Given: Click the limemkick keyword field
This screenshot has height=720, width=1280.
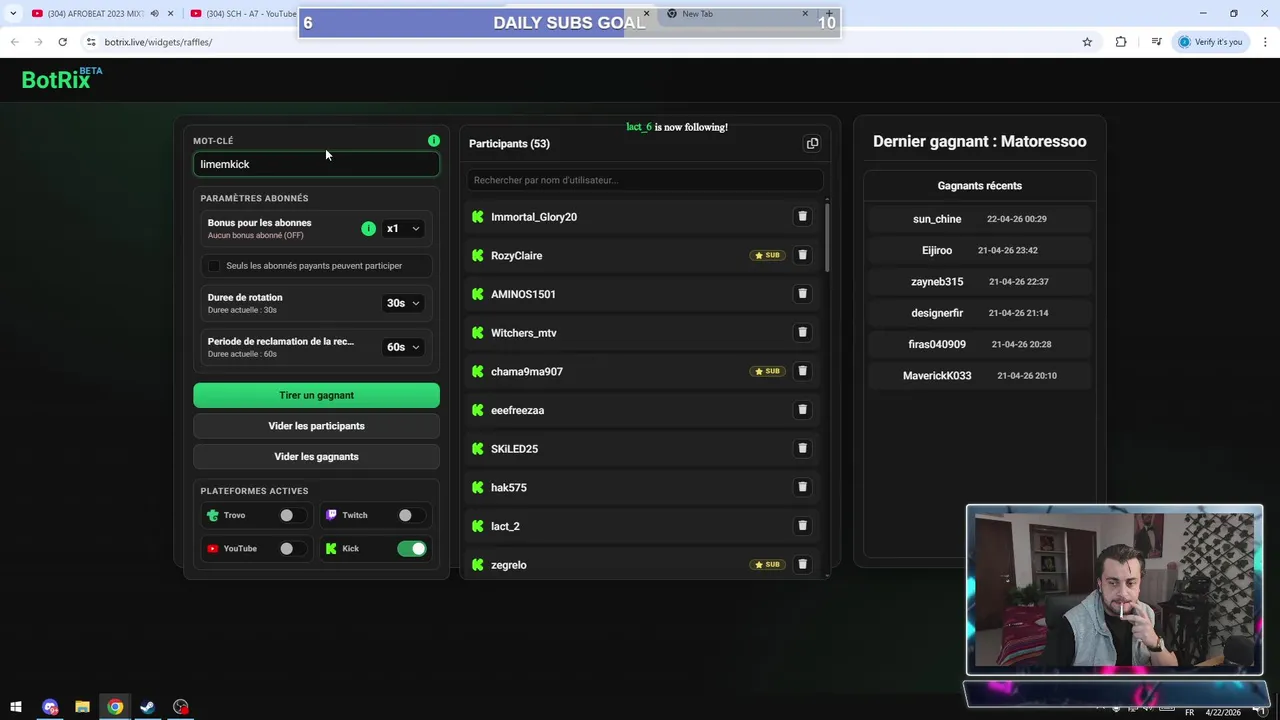Looking at the screenshot, I should (316, 164).
